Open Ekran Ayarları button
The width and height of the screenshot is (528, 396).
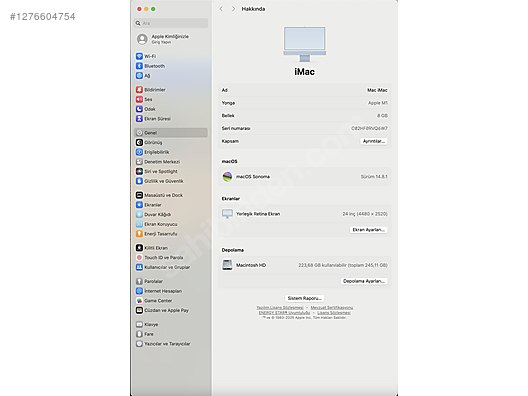click(368, 230)
